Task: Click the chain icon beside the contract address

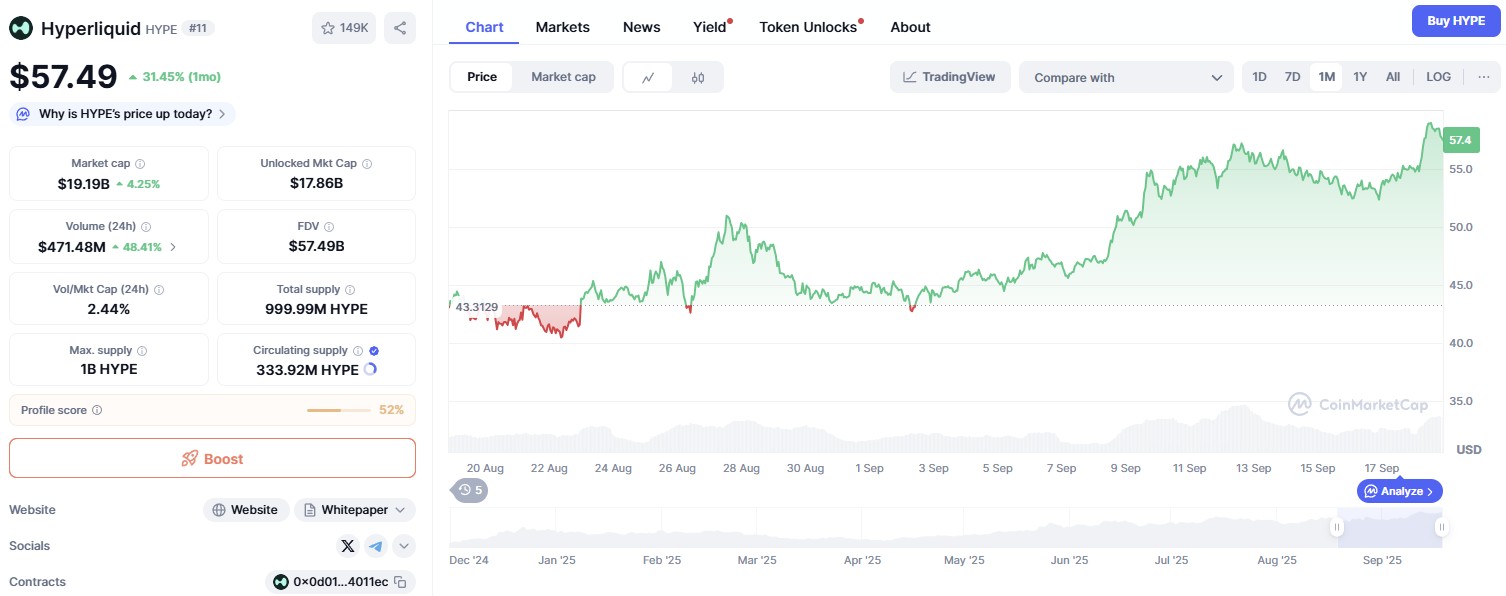Action: click(x=281, y=582)
